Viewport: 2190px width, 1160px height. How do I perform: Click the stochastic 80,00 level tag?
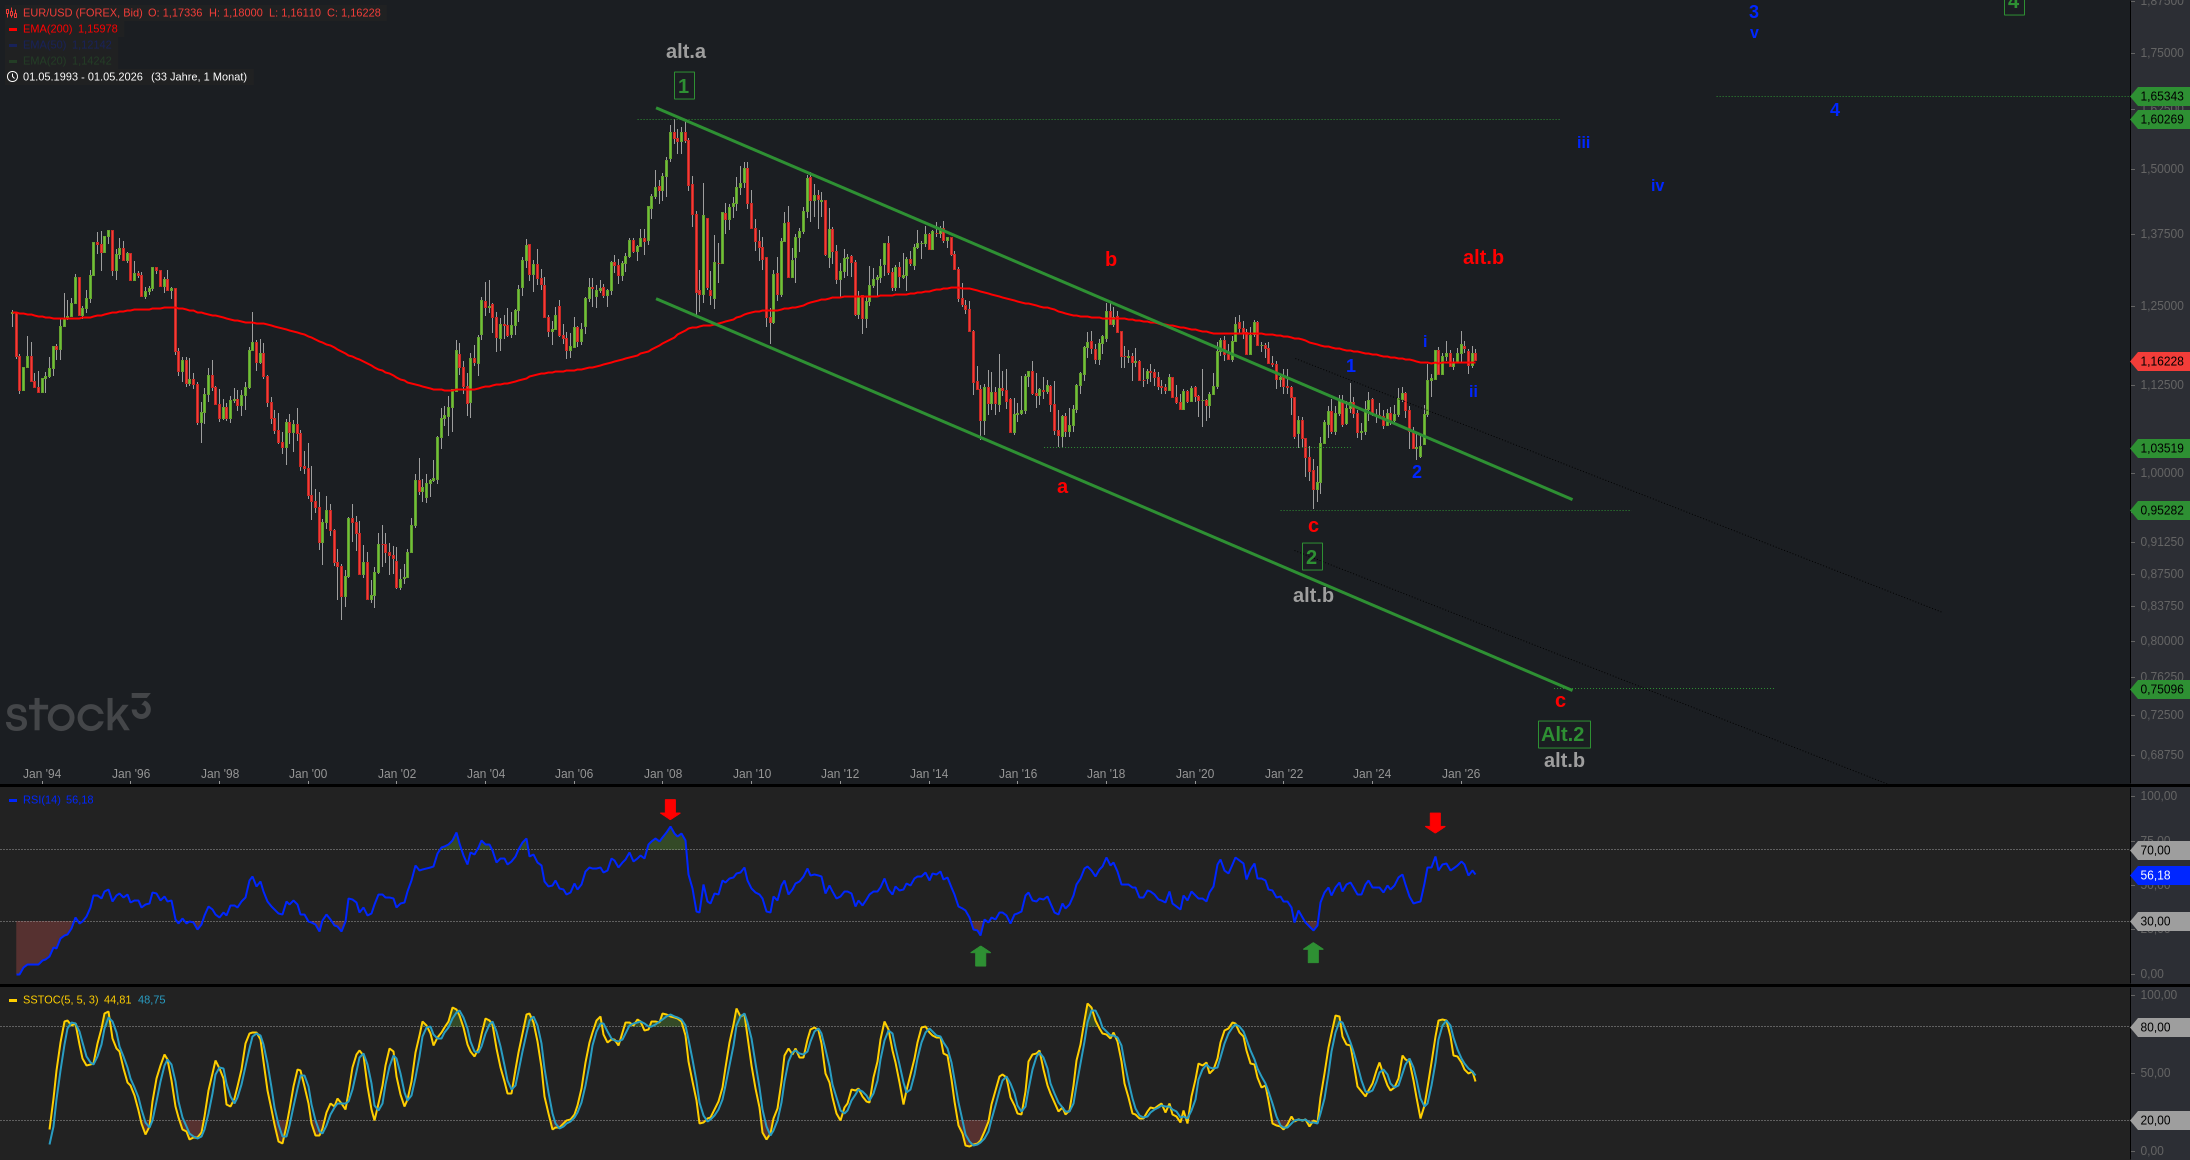[2159, 1028]
